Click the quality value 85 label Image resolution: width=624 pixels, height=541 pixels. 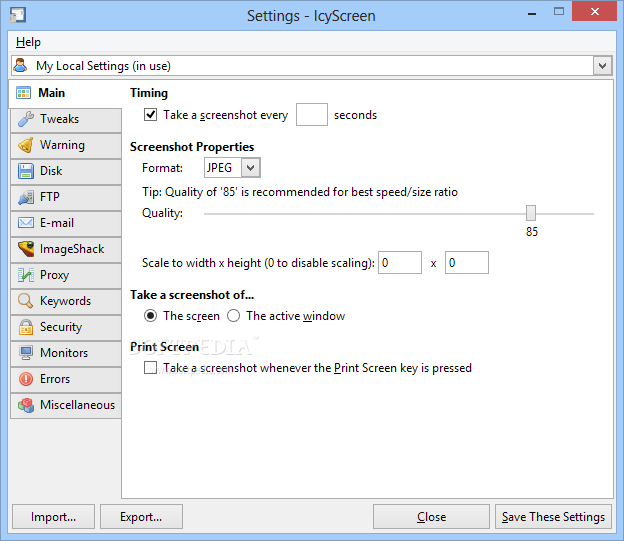coord(532,232)
